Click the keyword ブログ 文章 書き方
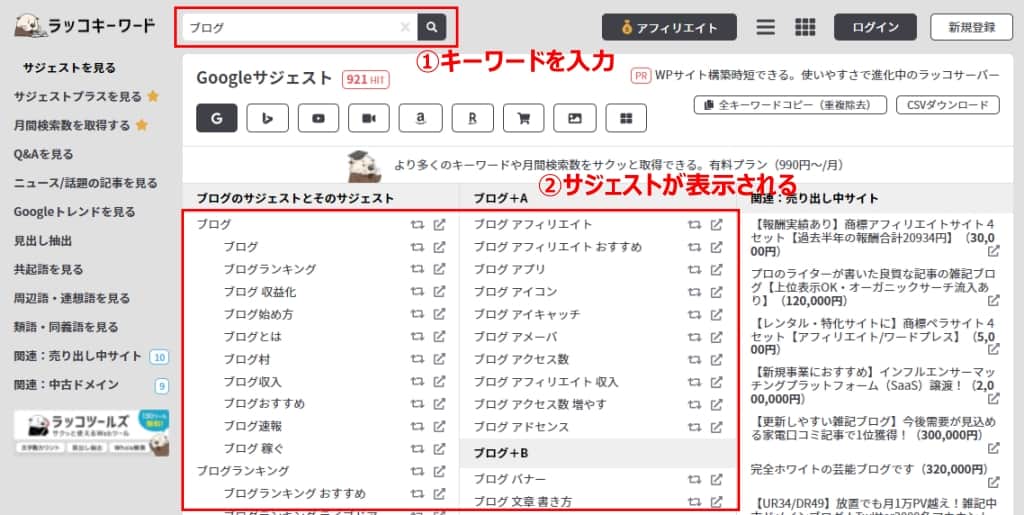1024x515 pixels. (x=522, y=502)
